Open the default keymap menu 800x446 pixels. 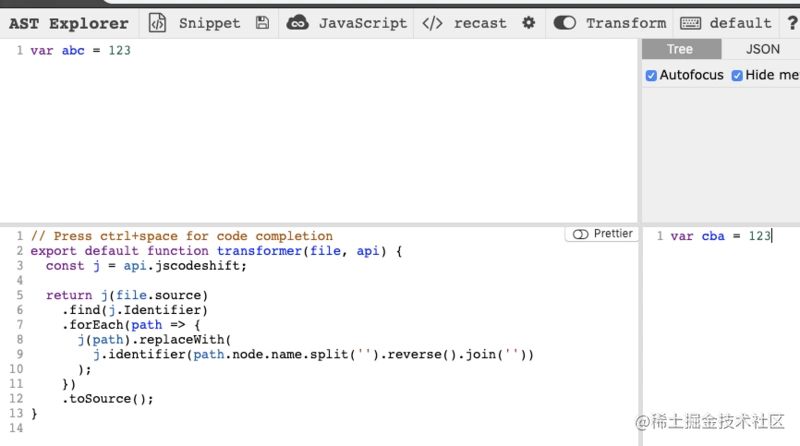tap(740, 23)
